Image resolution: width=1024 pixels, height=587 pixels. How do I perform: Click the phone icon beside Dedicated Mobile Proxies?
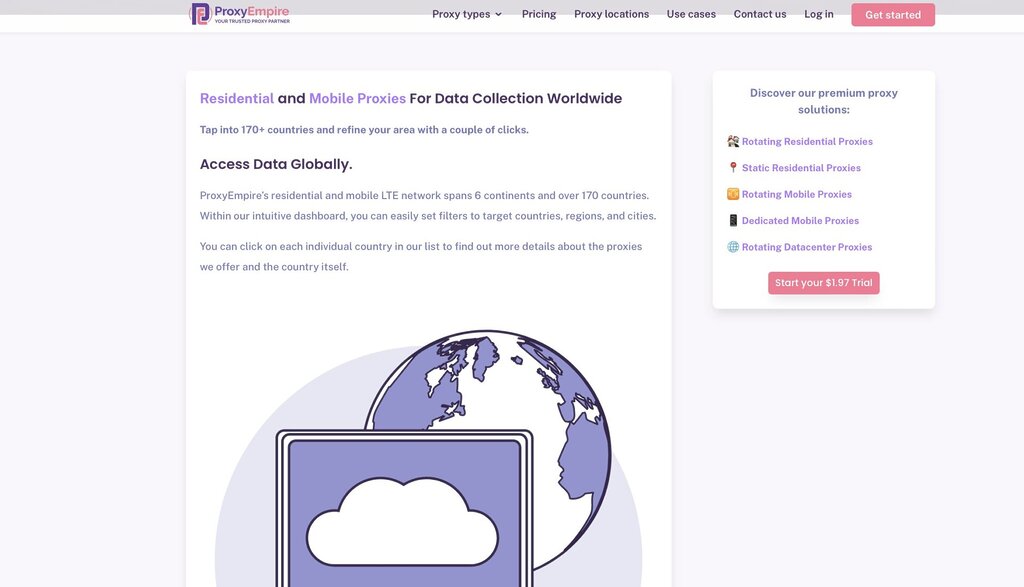733,221
